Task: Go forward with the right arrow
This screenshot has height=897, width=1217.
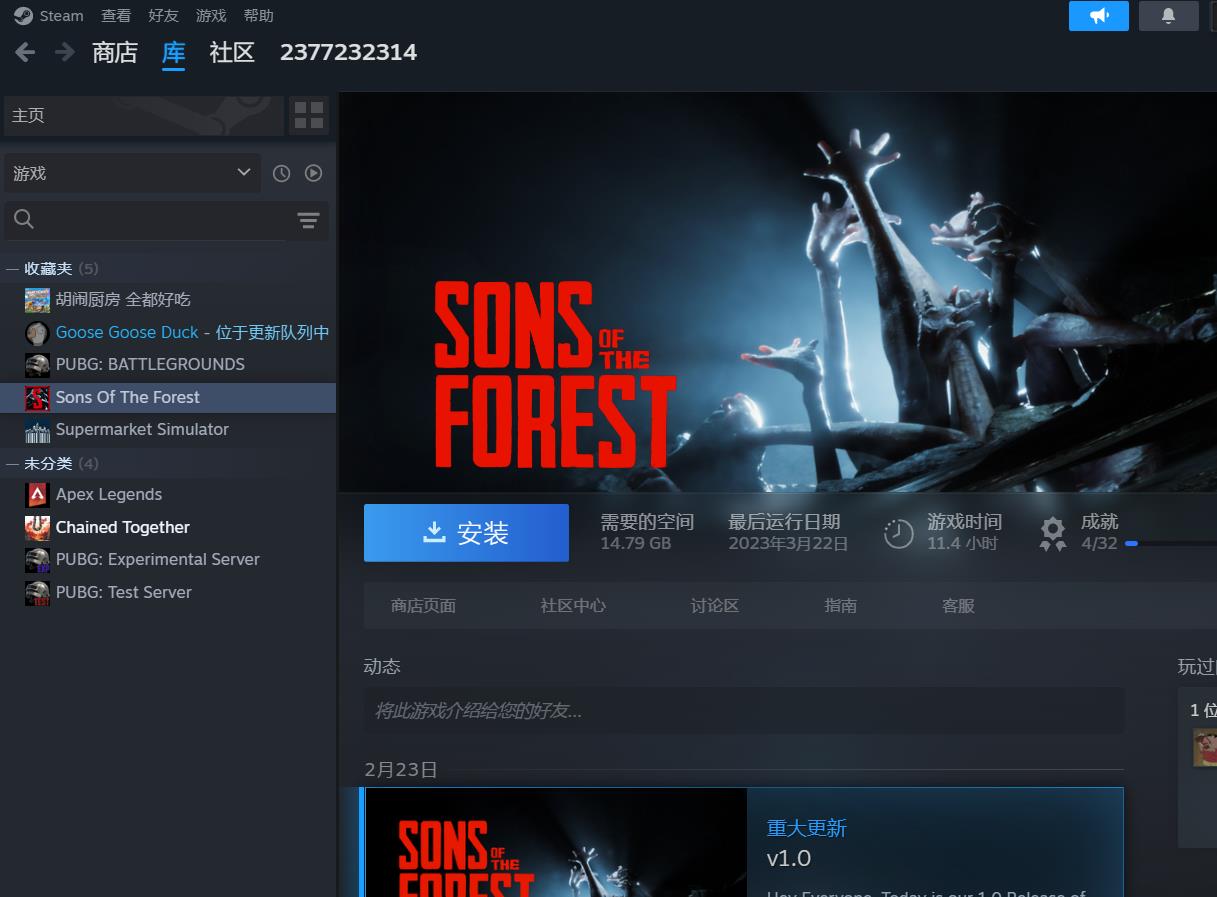Action: click(65, 52)
